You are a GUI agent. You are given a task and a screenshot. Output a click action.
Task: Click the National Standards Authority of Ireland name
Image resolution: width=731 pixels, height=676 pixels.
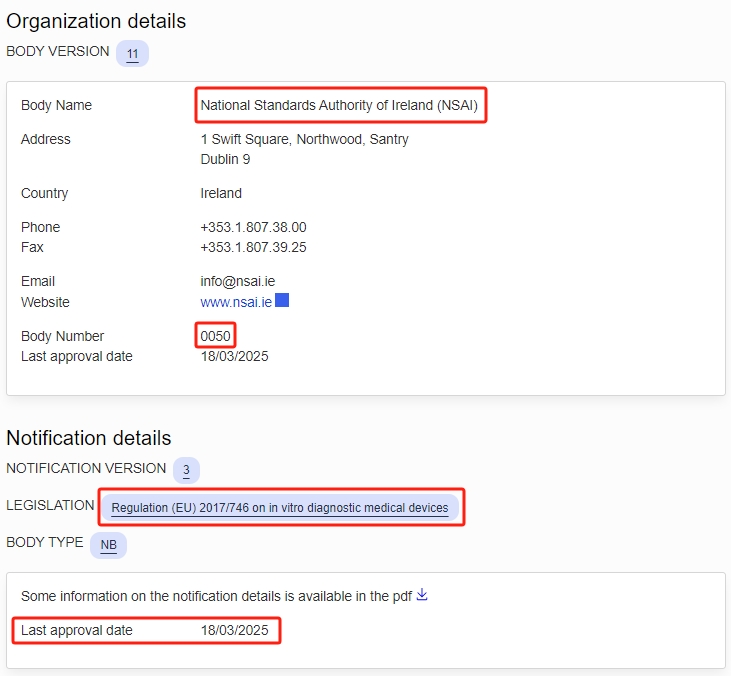(339, 105)
